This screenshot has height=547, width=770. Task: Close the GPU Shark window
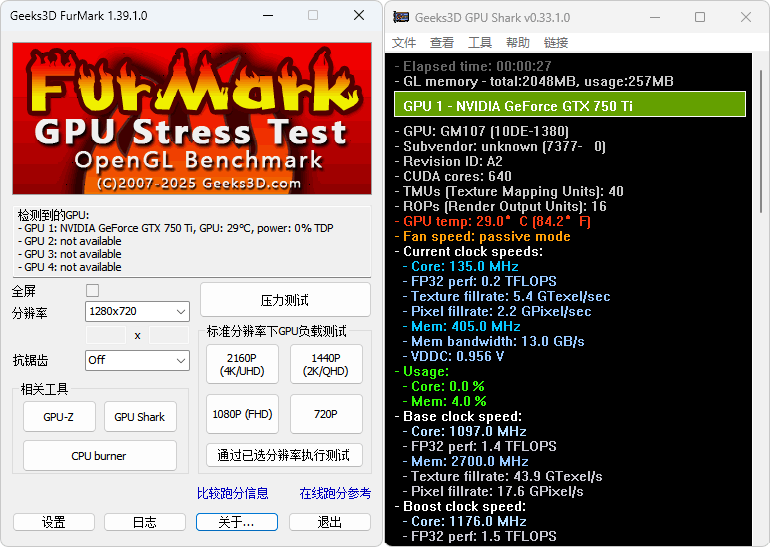745,17
